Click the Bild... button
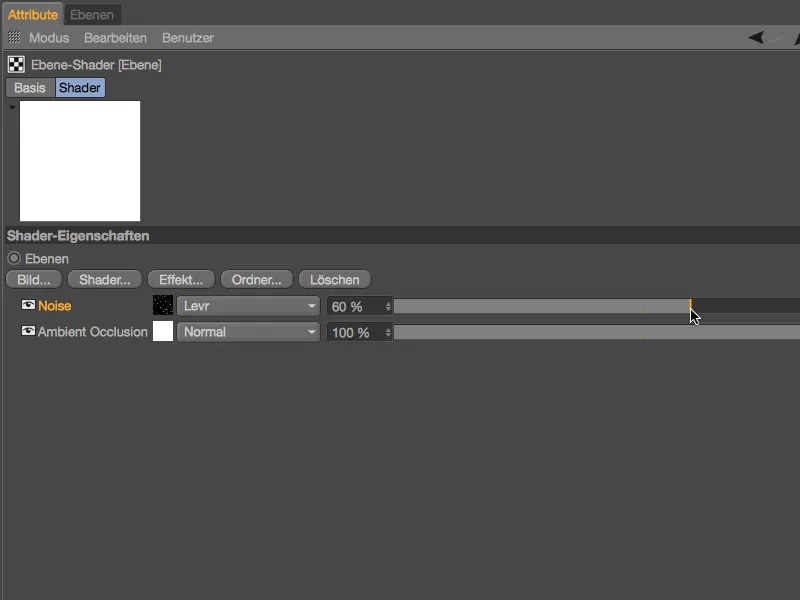The width and height of the screenshot is (800, 600). pyautogui.click(x=34, y=280)
